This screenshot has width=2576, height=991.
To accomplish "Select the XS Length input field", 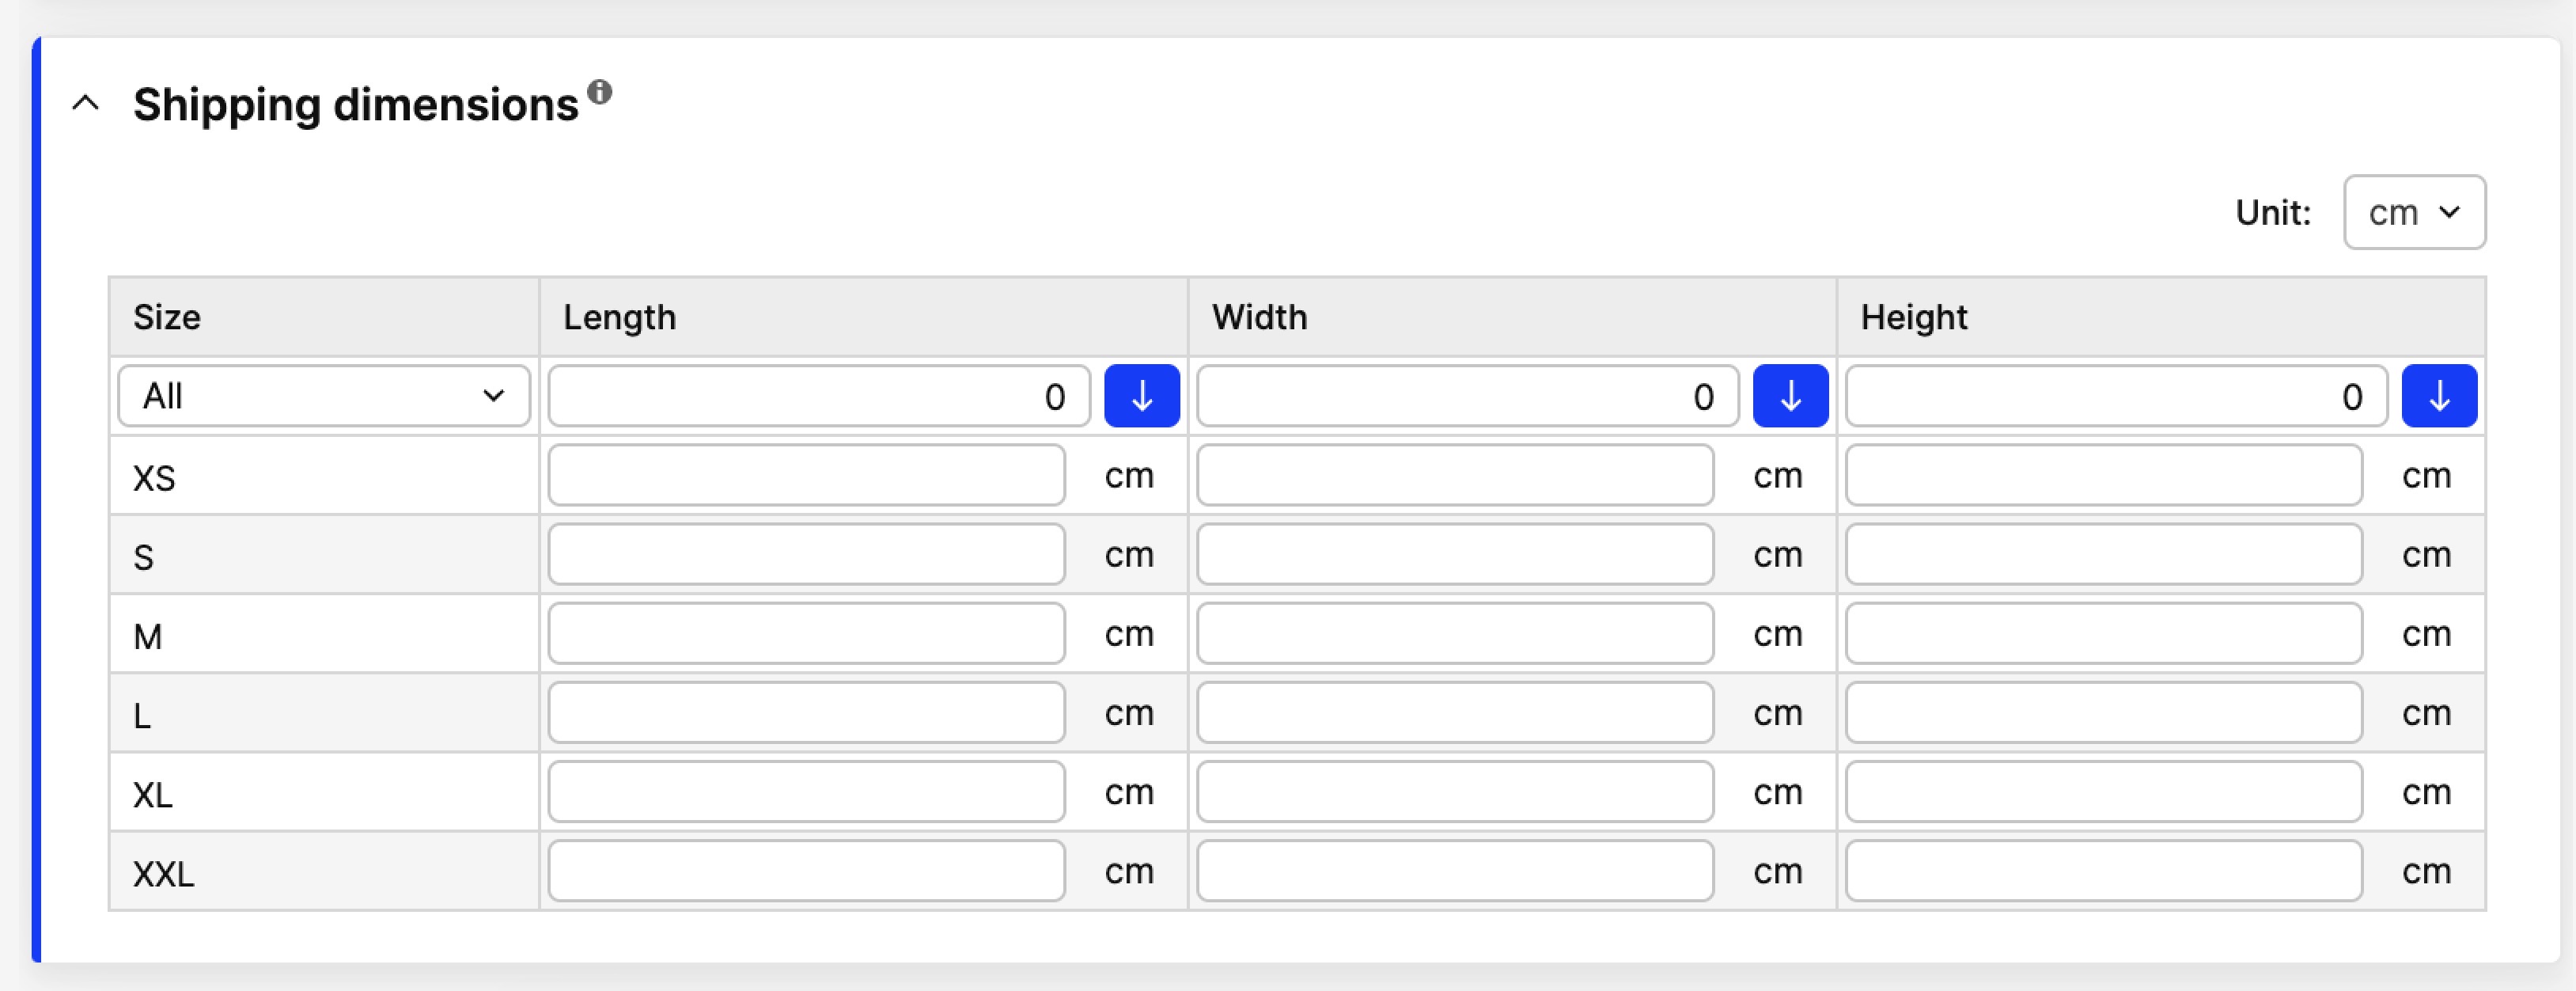I will pyautogui.click(x=806, y=475).
